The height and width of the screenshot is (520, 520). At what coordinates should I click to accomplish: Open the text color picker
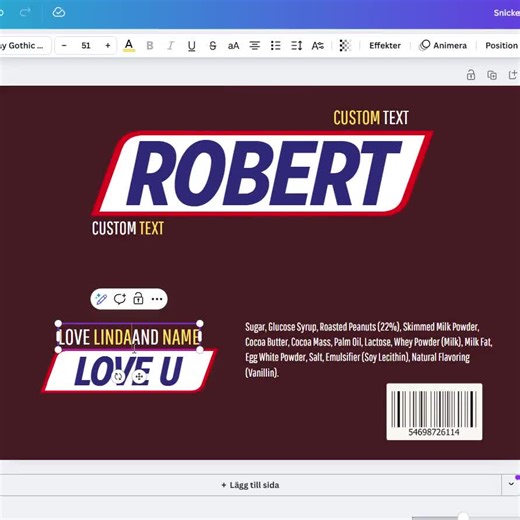[129, 45]
